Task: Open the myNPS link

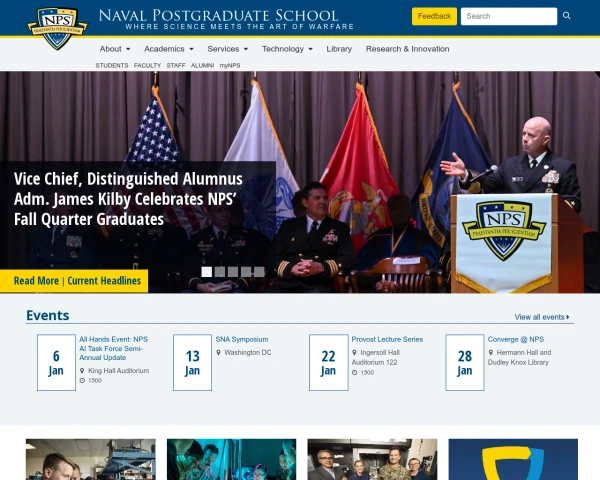Action: (x=230, y=65)
